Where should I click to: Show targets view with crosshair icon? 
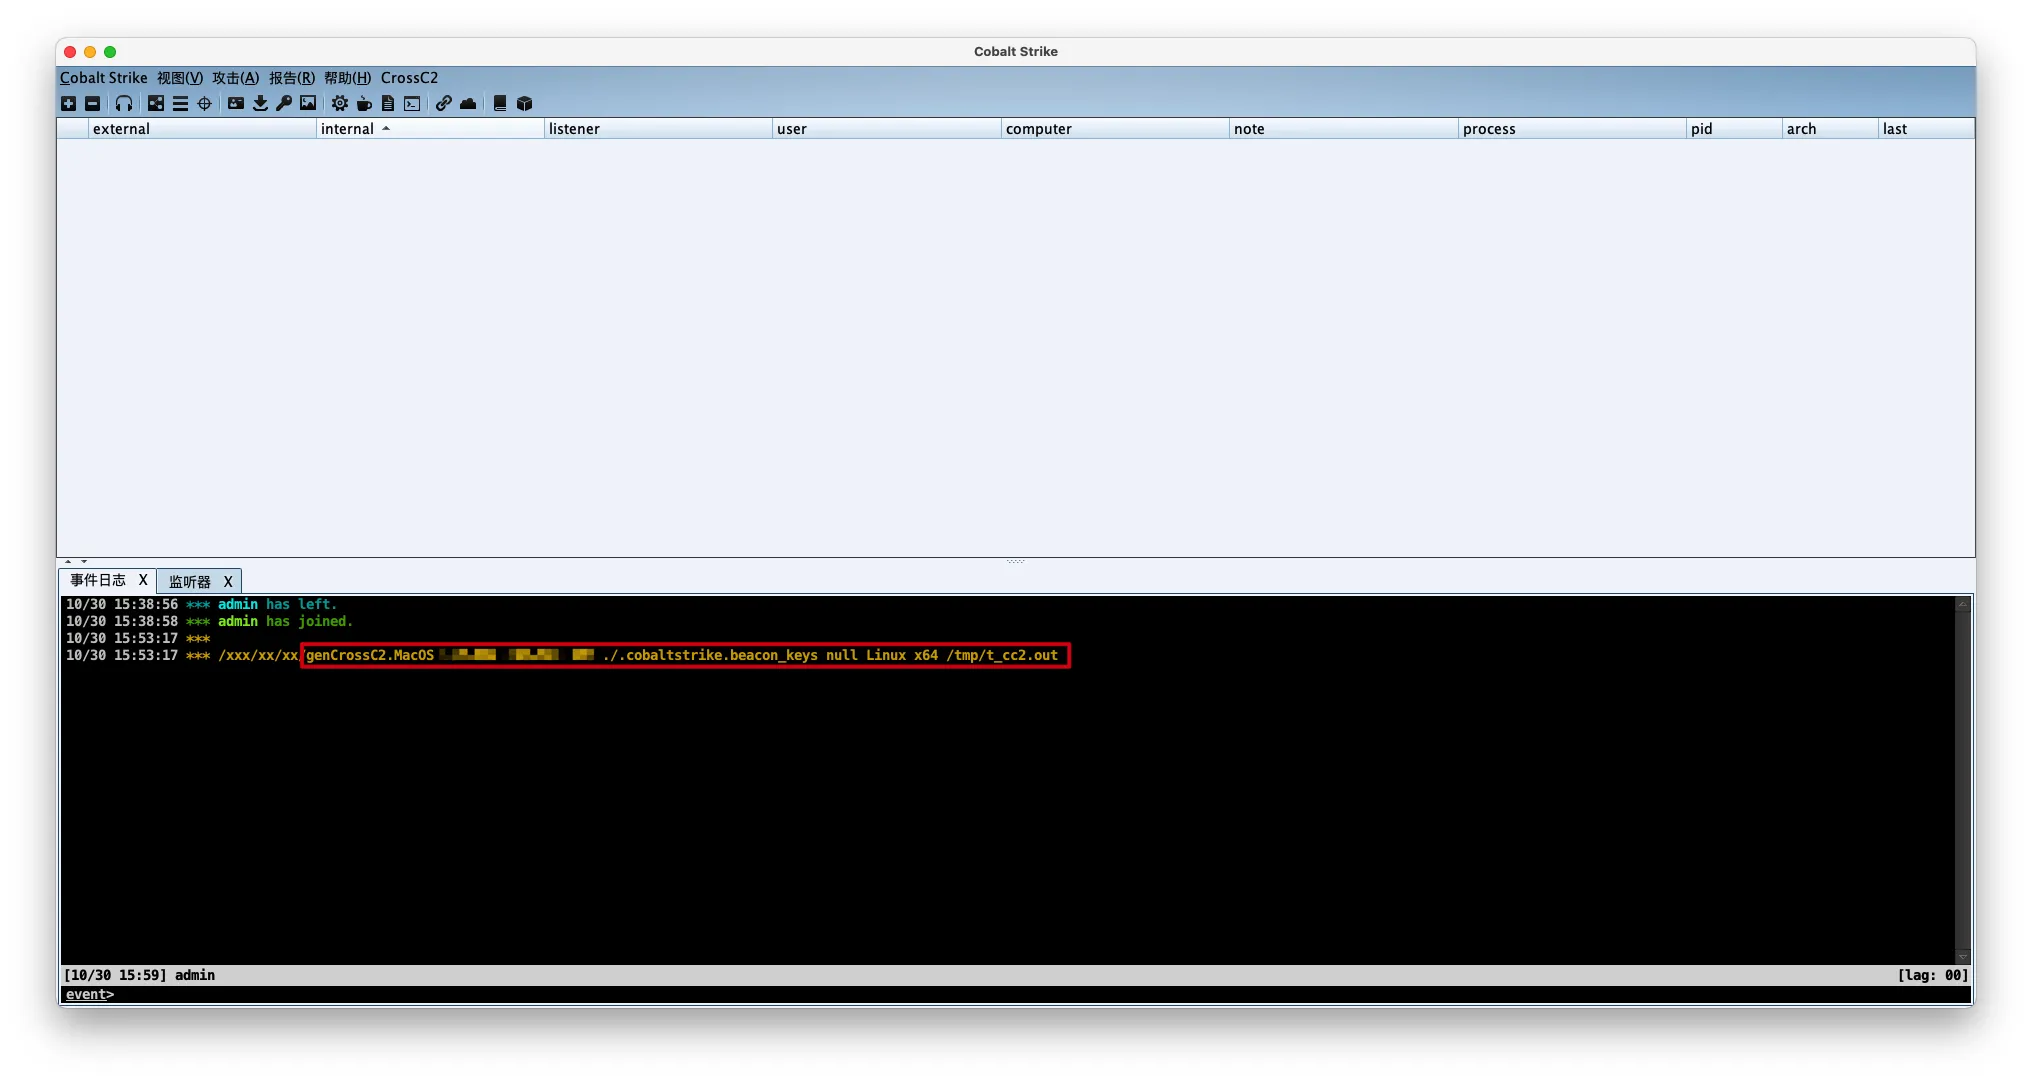(x=205, y=104)
